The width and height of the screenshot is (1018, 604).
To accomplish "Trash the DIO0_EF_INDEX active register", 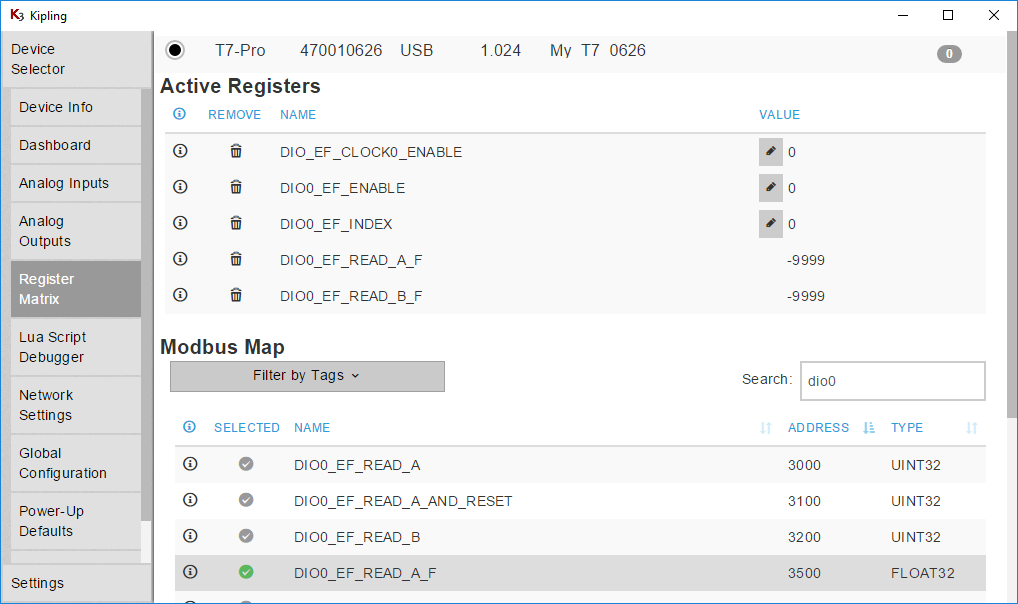I will tap(236, 223).
